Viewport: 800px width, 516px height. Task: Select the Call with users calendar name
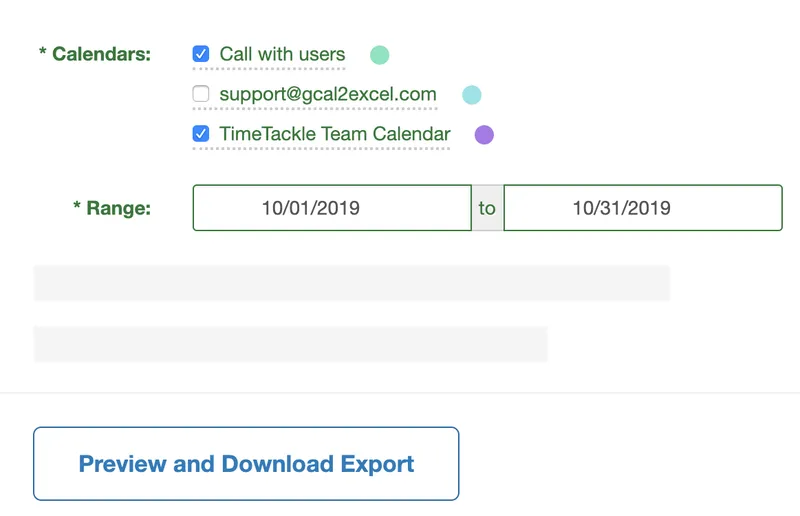(x=282, y=54)
